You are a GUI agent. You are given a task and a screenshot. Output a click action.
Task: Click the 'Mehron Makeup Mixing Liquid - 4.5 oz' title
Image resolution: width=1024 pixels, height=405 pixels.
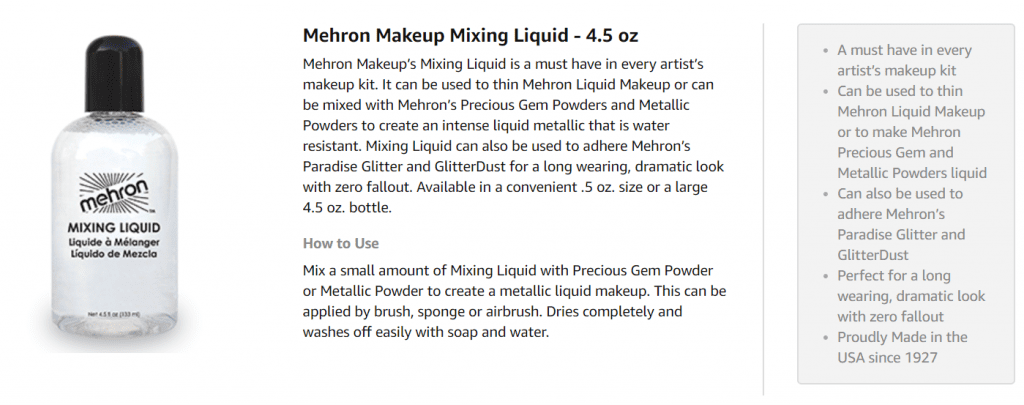pyautogui.click(x=470, y=36)
